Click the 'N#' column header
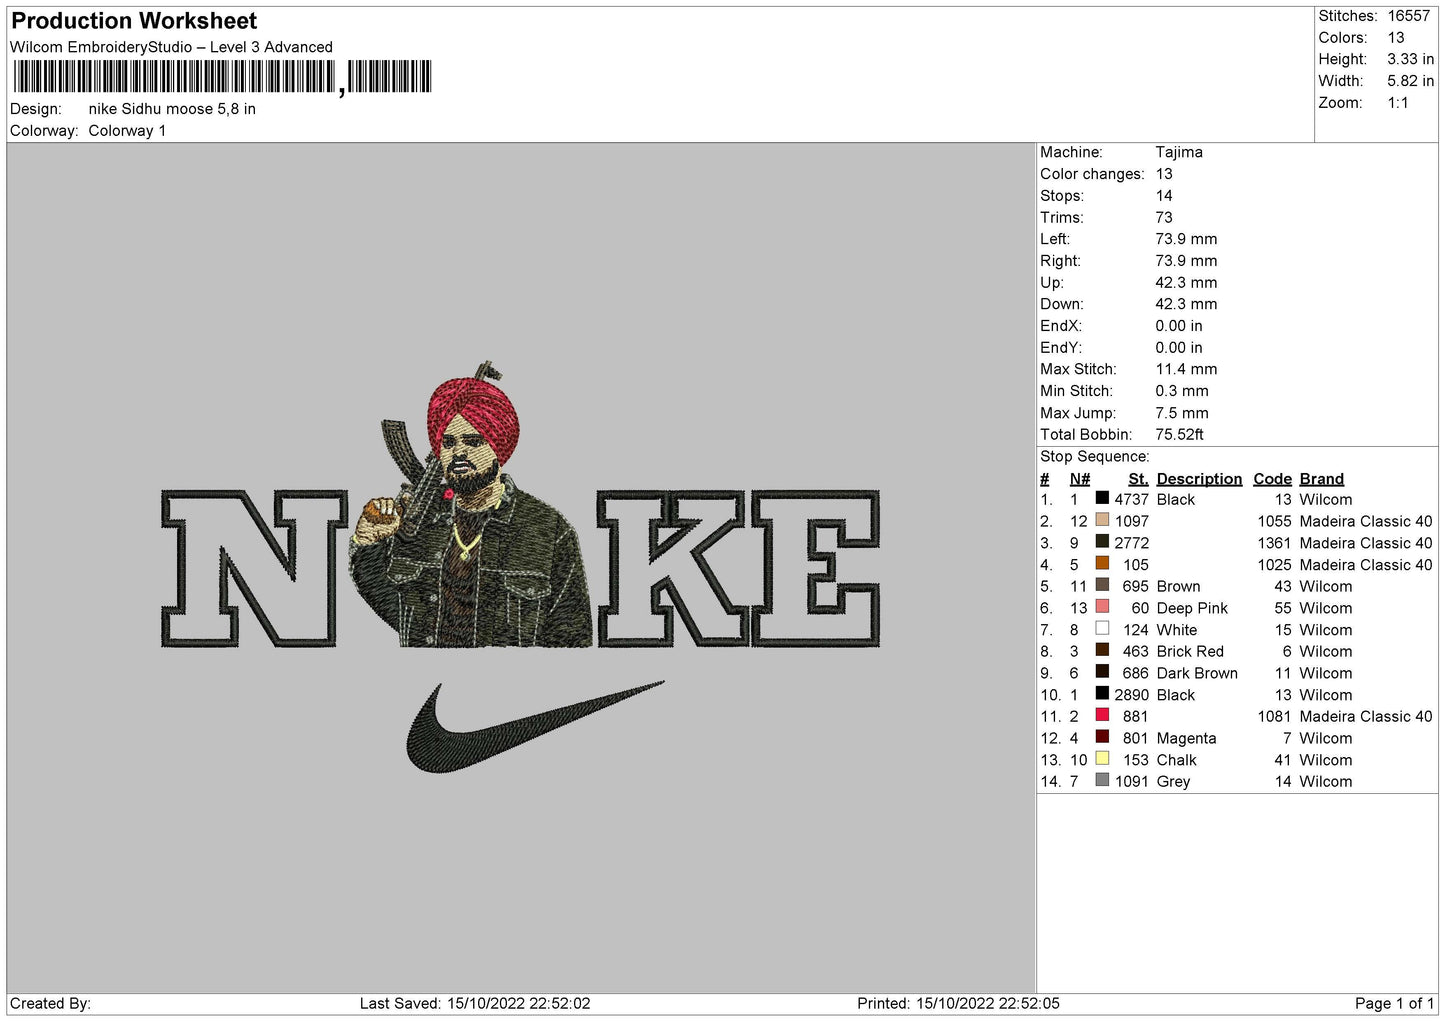 click(1080, 479)
